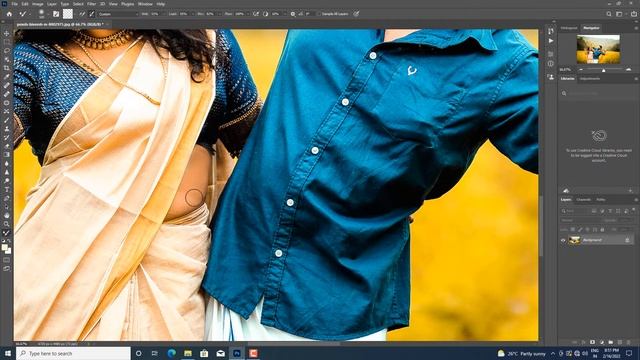Open the layer filter Kind dropdown

tap(575, 211)
